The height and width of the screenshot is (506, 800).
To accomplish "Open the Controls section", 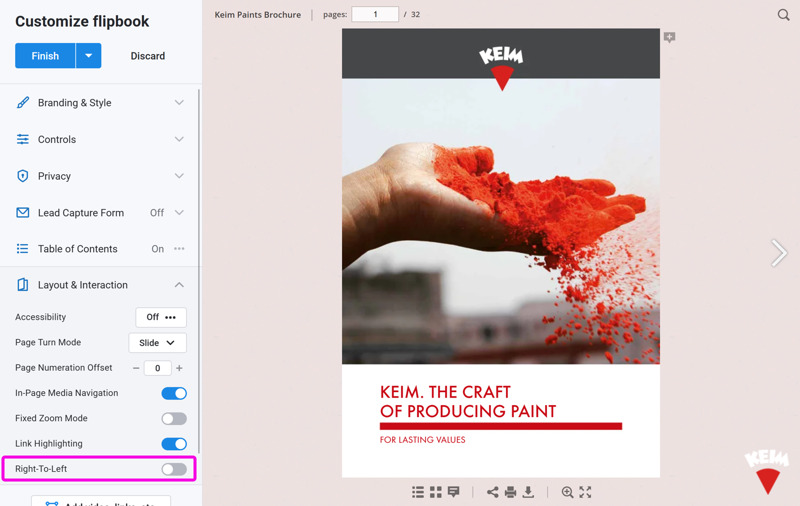I will click(x=101, y=139).
